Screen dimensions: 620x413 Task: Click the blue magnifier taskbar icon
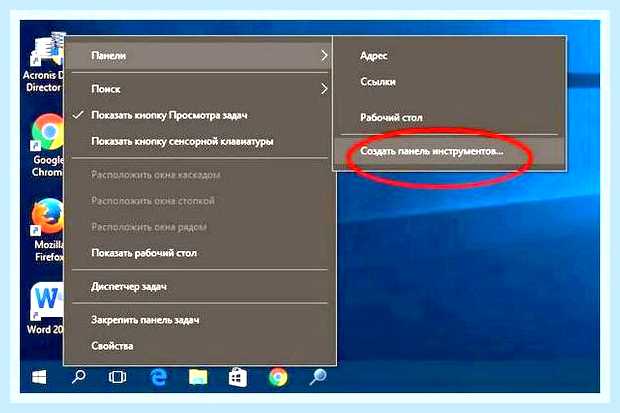point(318,377)
